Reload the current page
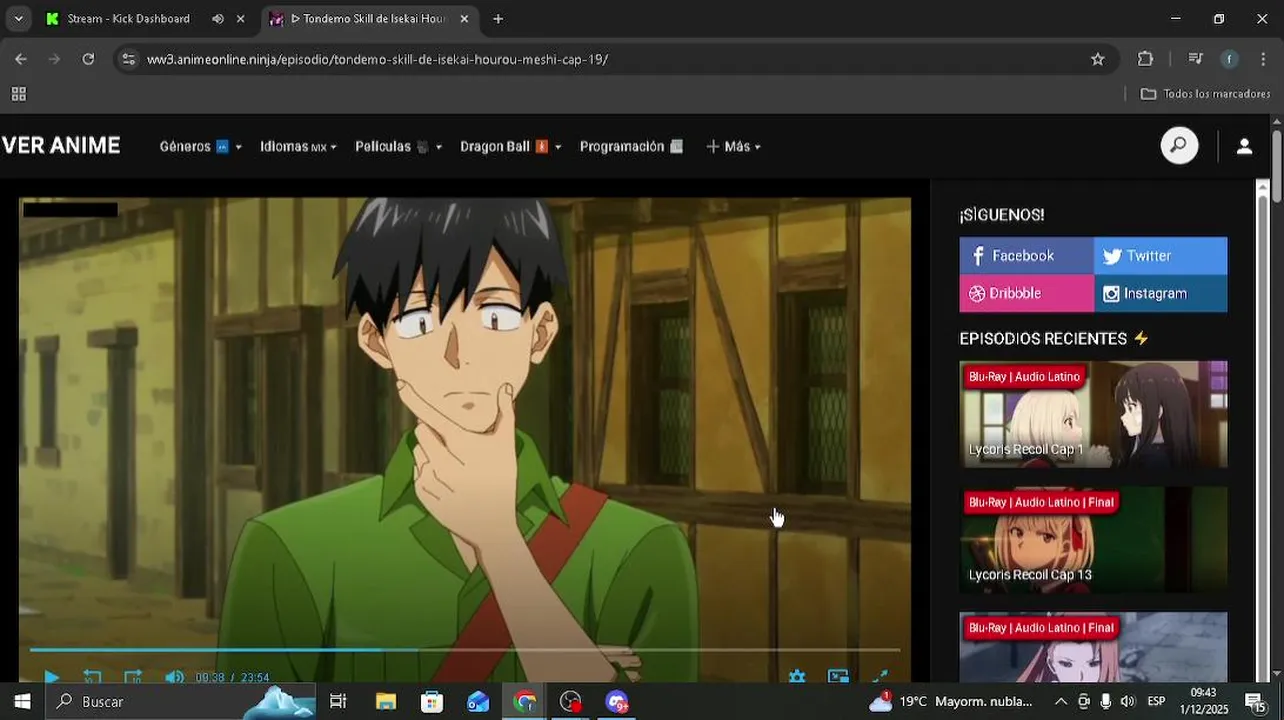 88,59
